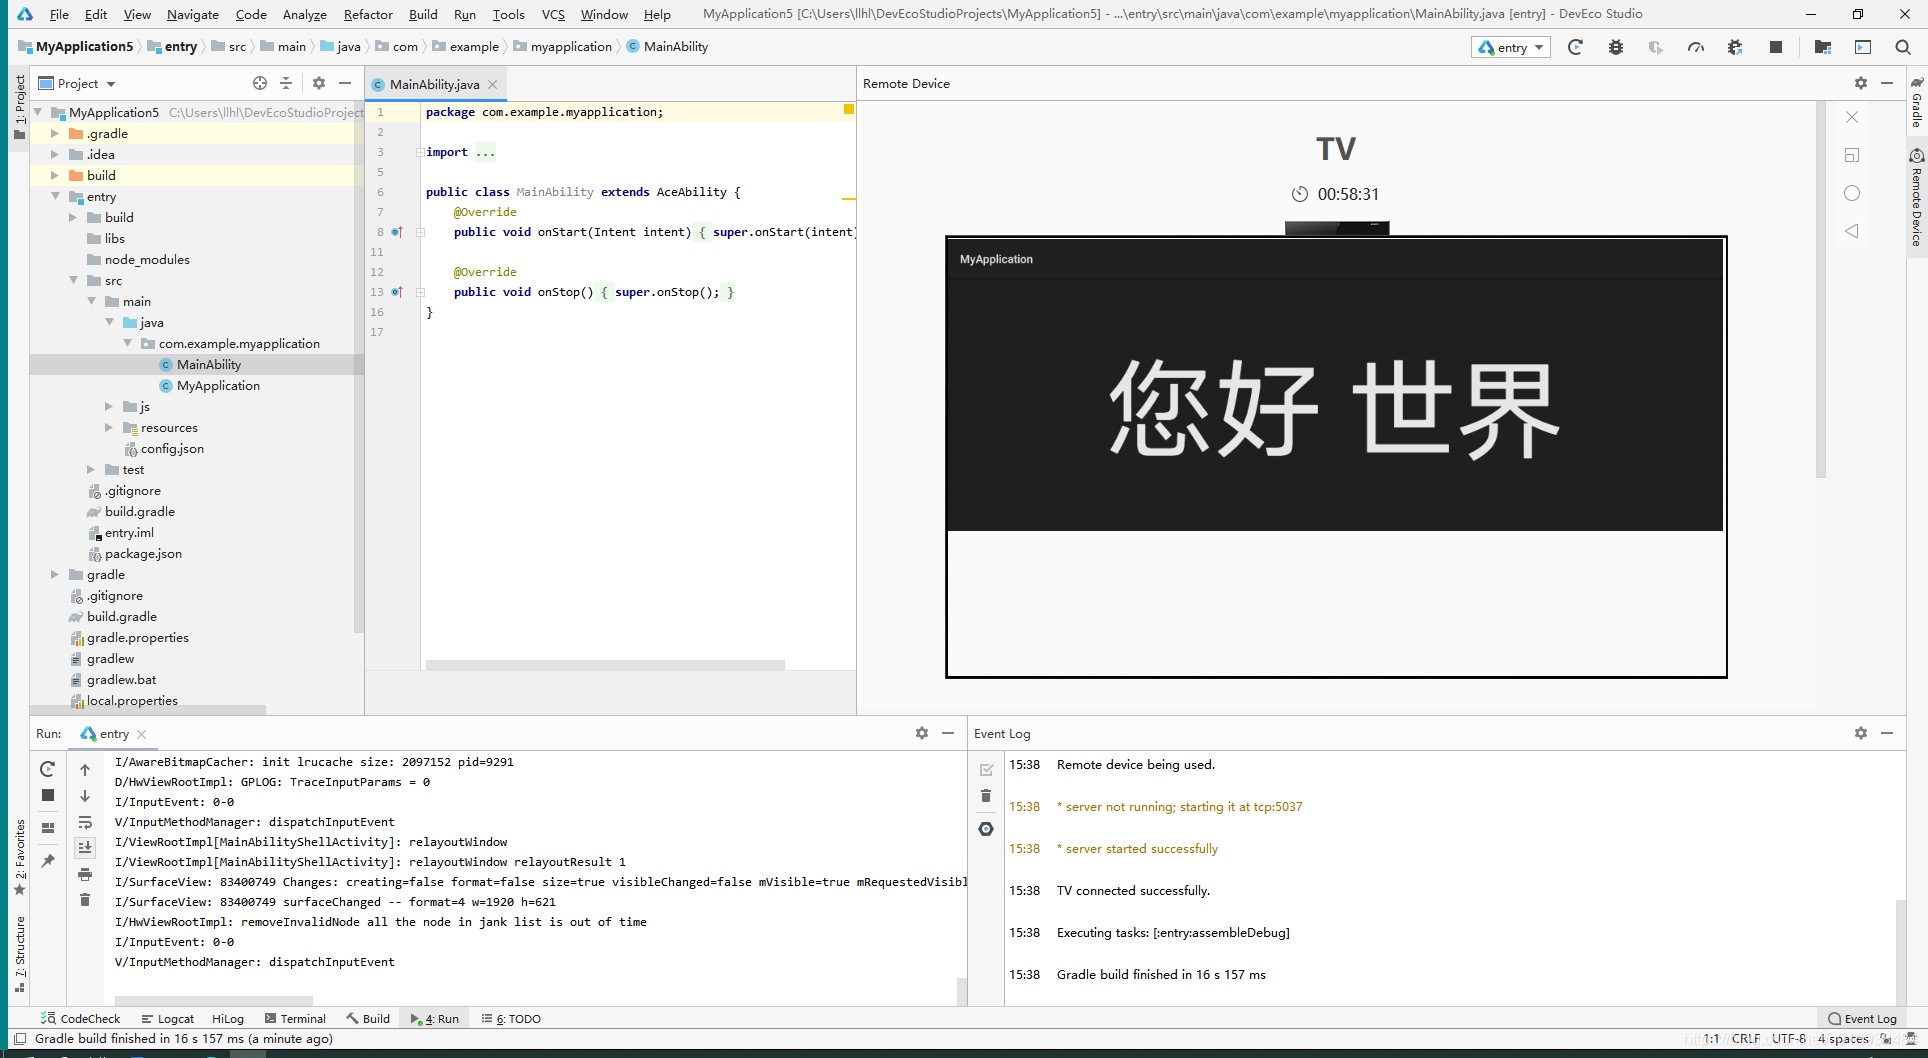Close the remote TV device with X icon
The image size is (1928, 1058).
click(1852, 117)
